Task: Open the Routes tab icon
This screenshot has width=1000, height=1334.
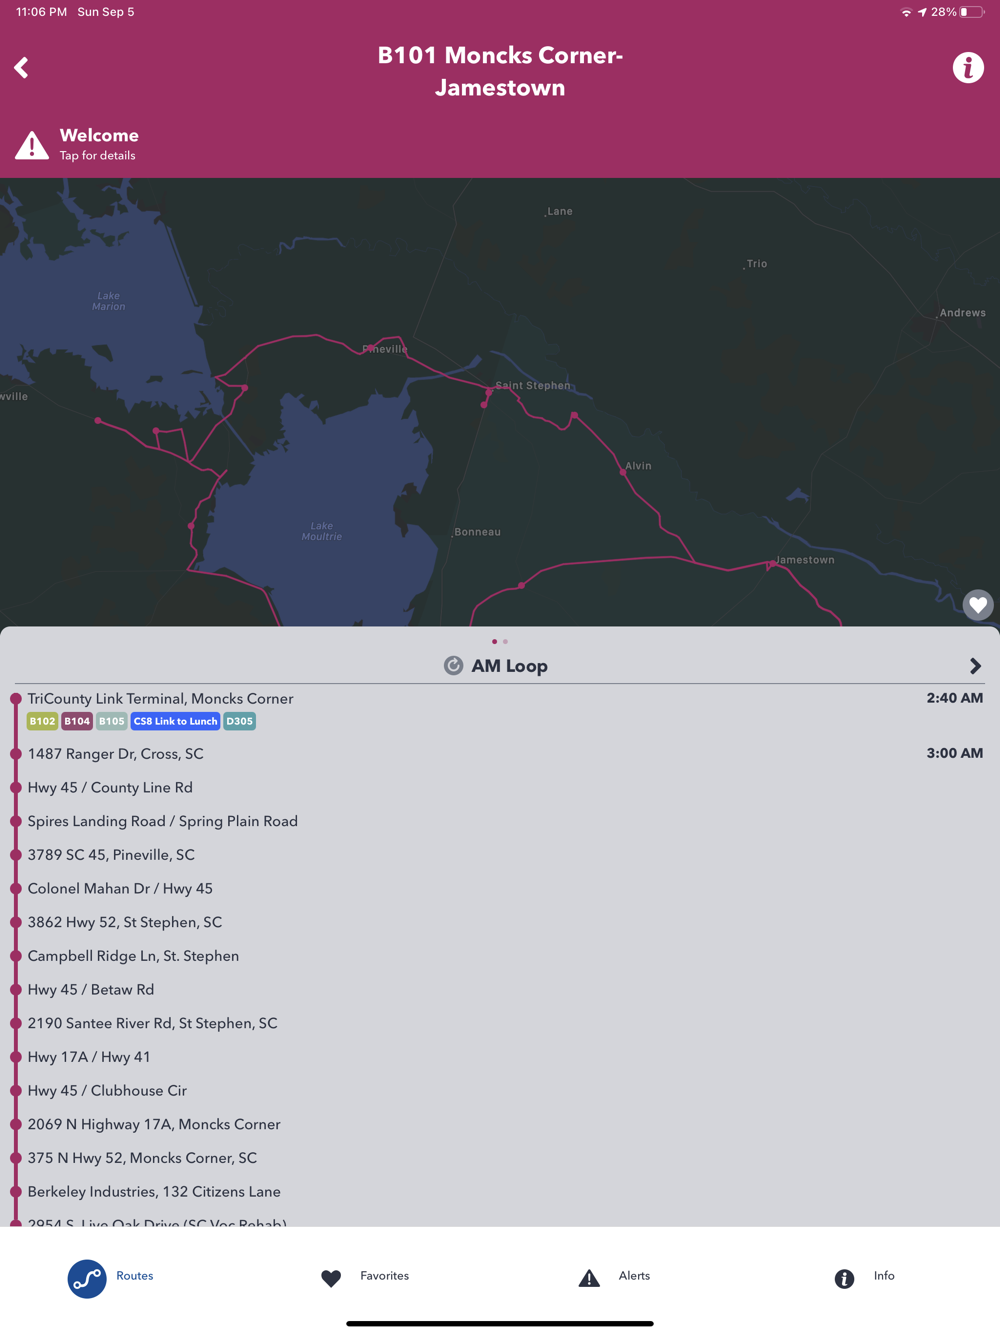Action: point(87,1279)
